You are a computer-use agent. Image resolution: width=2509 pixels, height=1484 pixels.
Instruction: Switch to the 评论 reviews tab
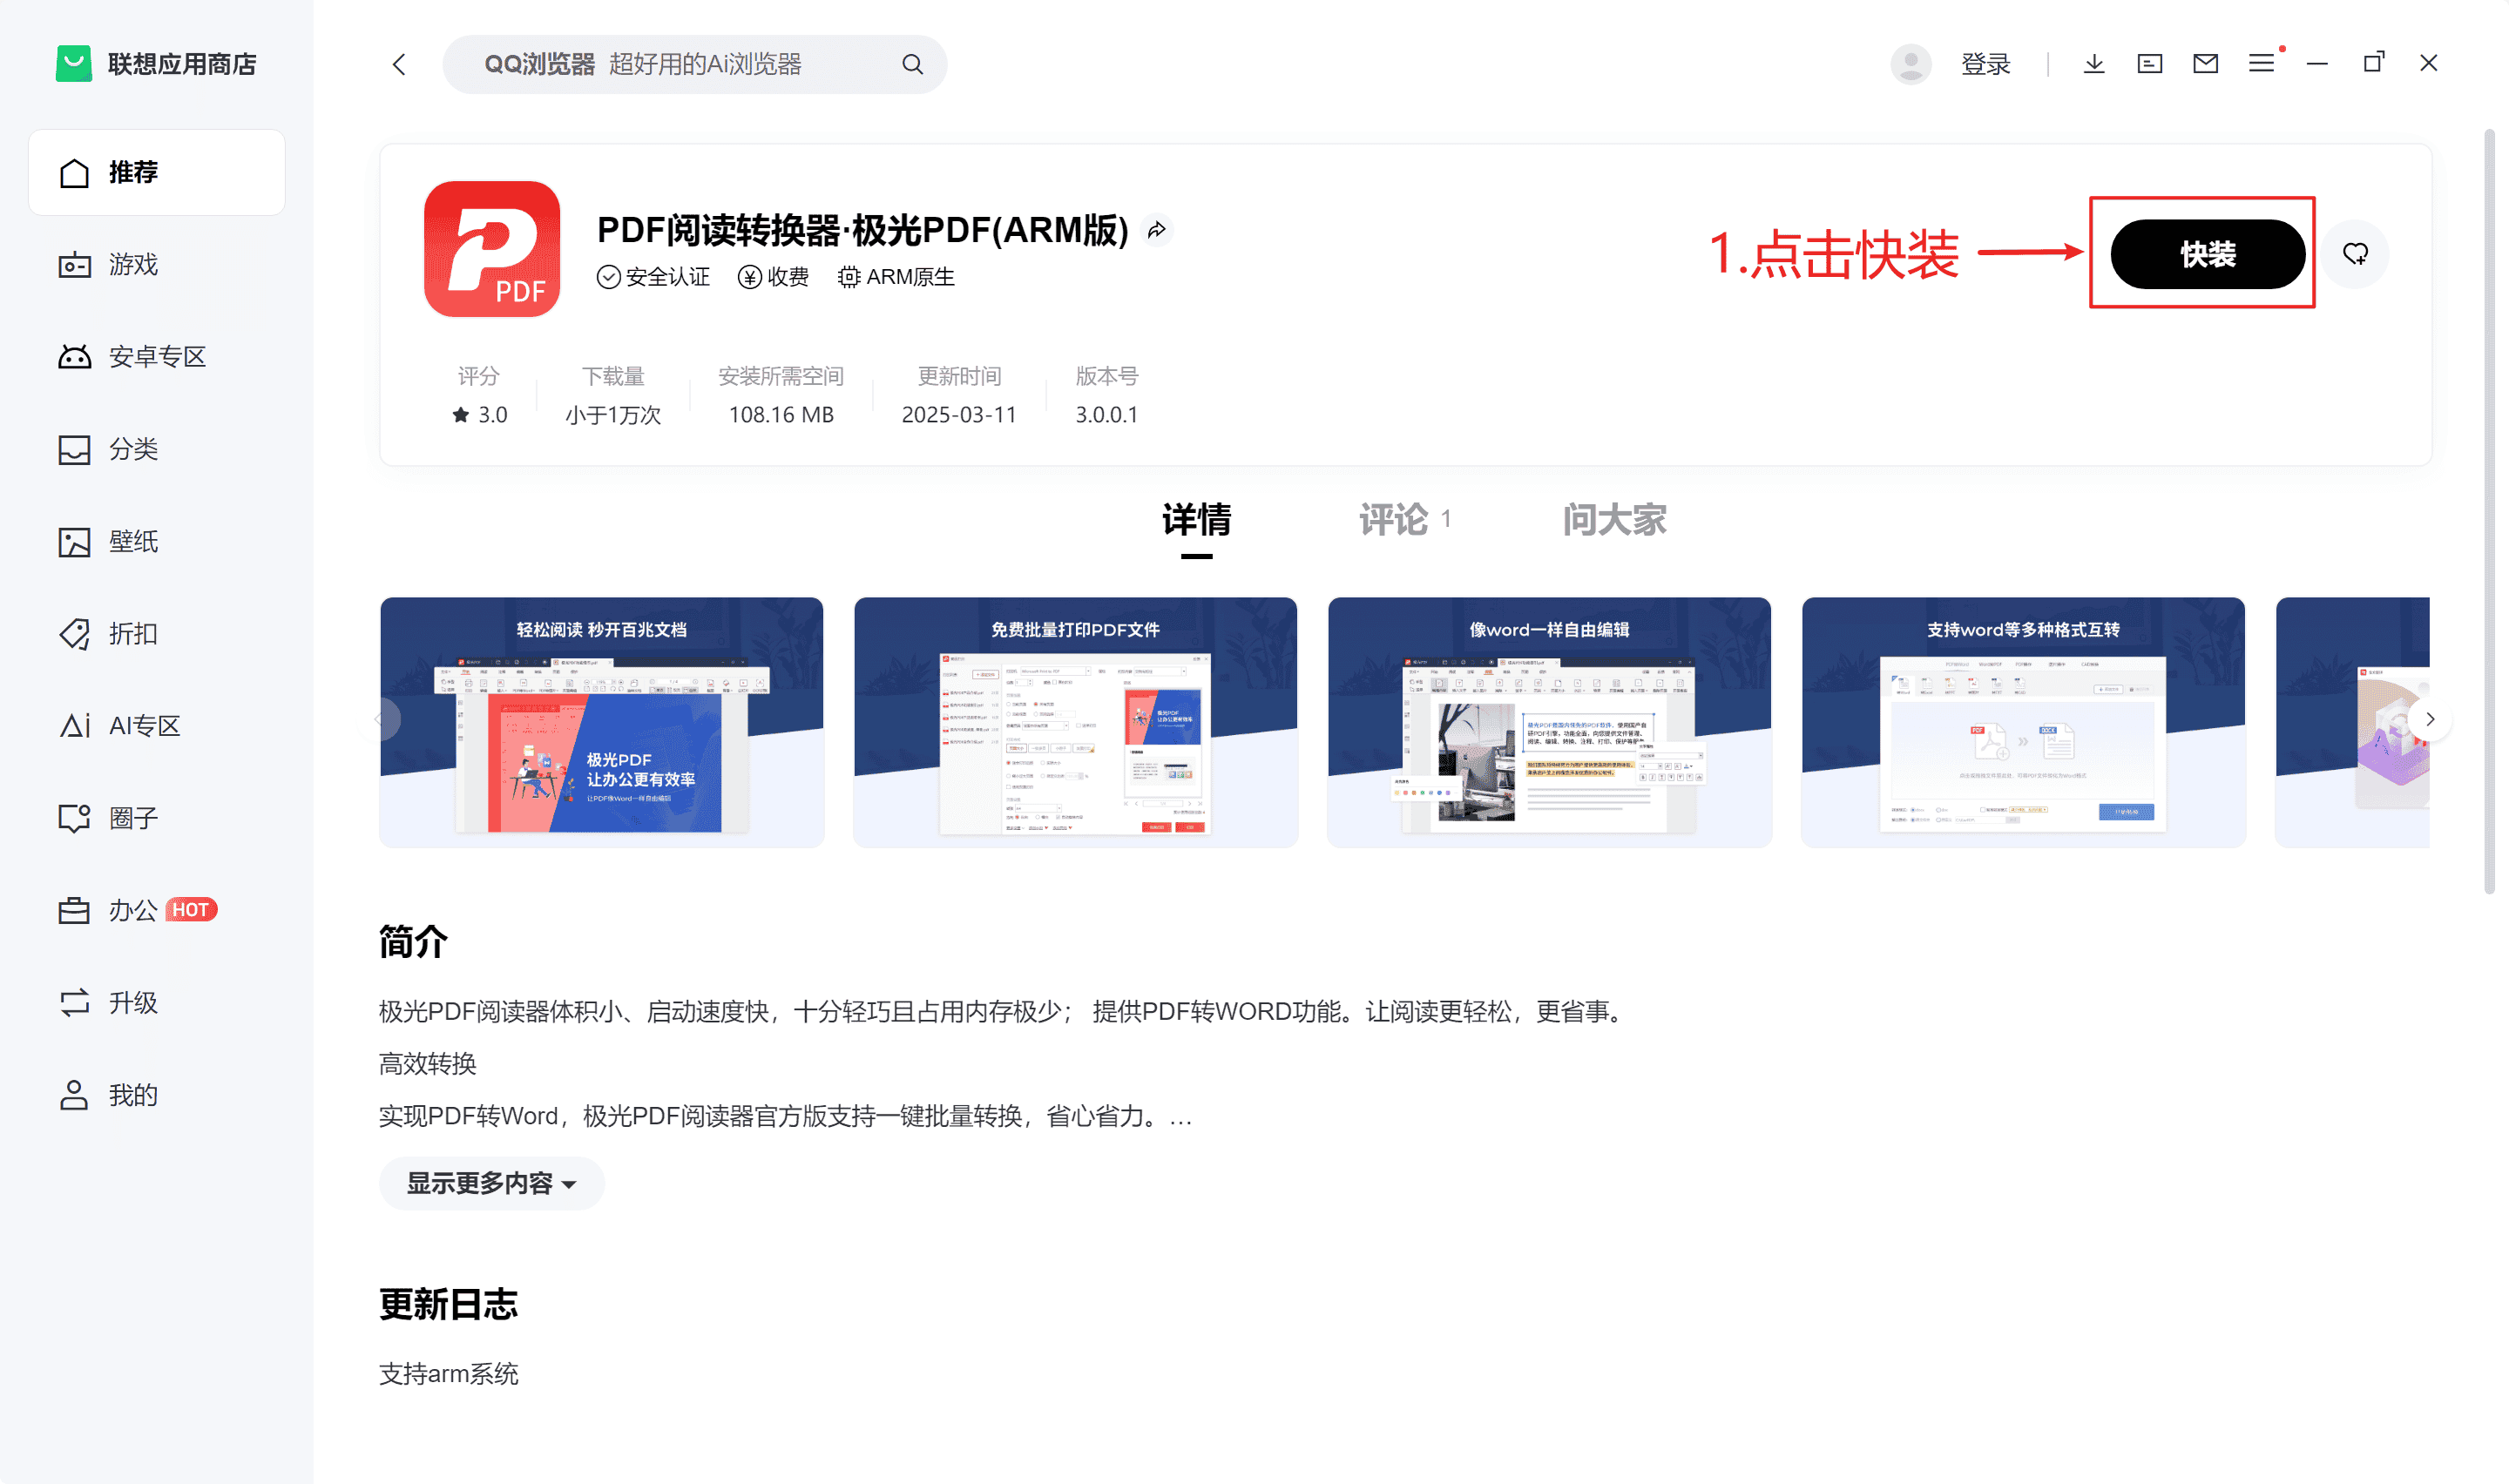click(x=1404, y=520)
